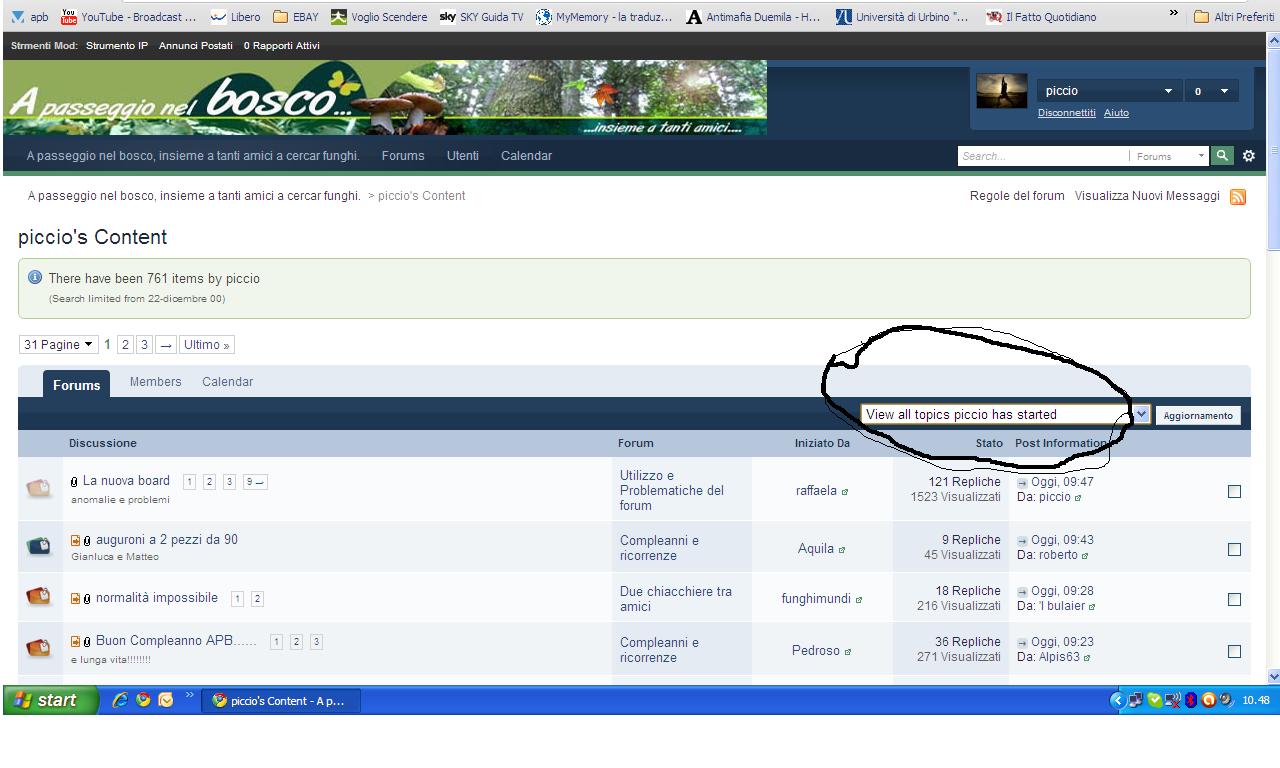Click inside the Search text field
The width and height of the screenshot is (1280, 768).
click(x=1040, y=156)
